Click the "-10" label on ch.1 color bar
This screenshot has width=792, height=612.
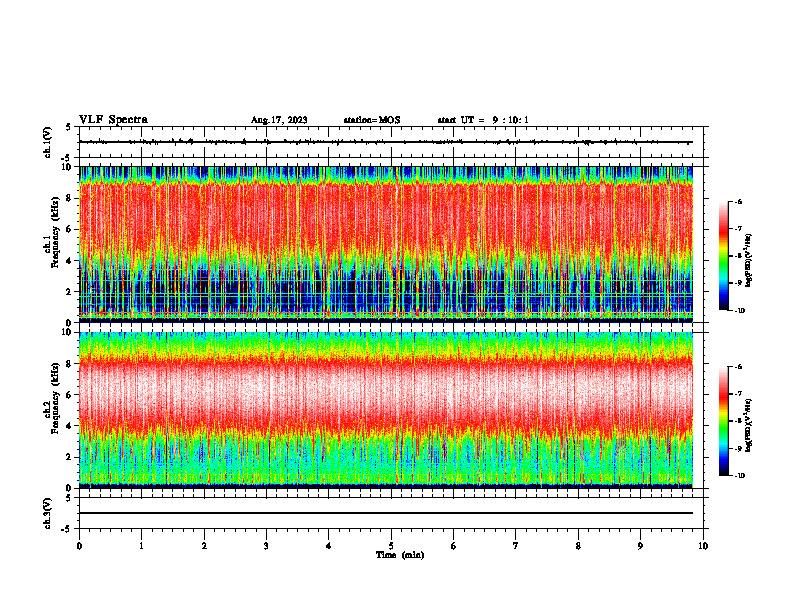[739, 310]
